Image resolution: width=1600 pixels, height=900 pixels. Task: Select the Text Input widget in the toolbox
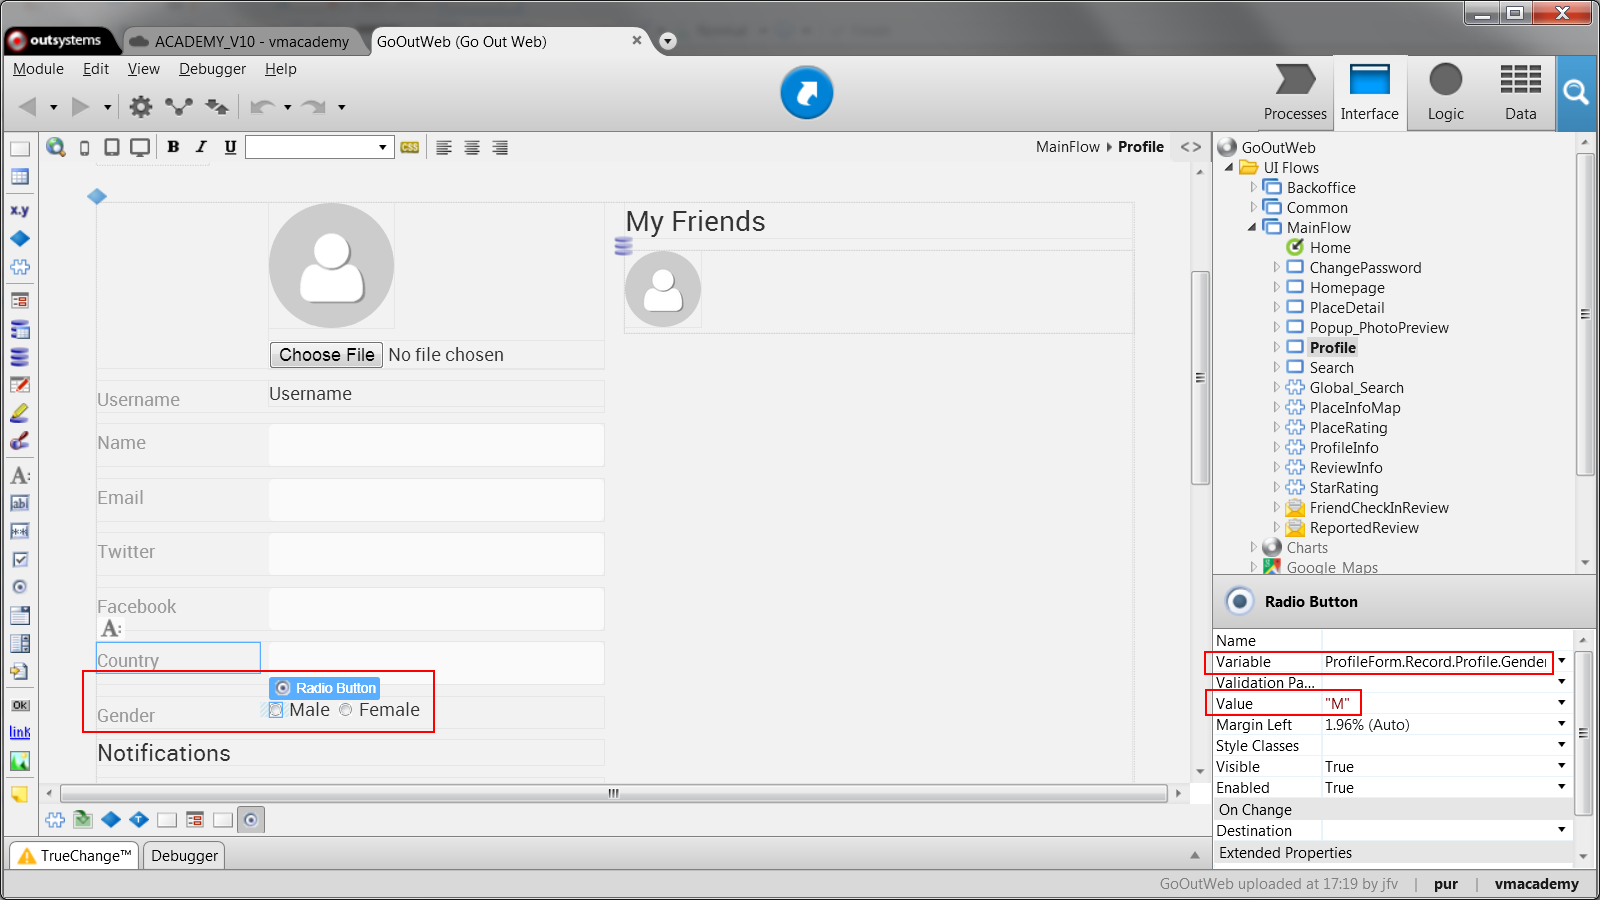click(x=20, y=503)
